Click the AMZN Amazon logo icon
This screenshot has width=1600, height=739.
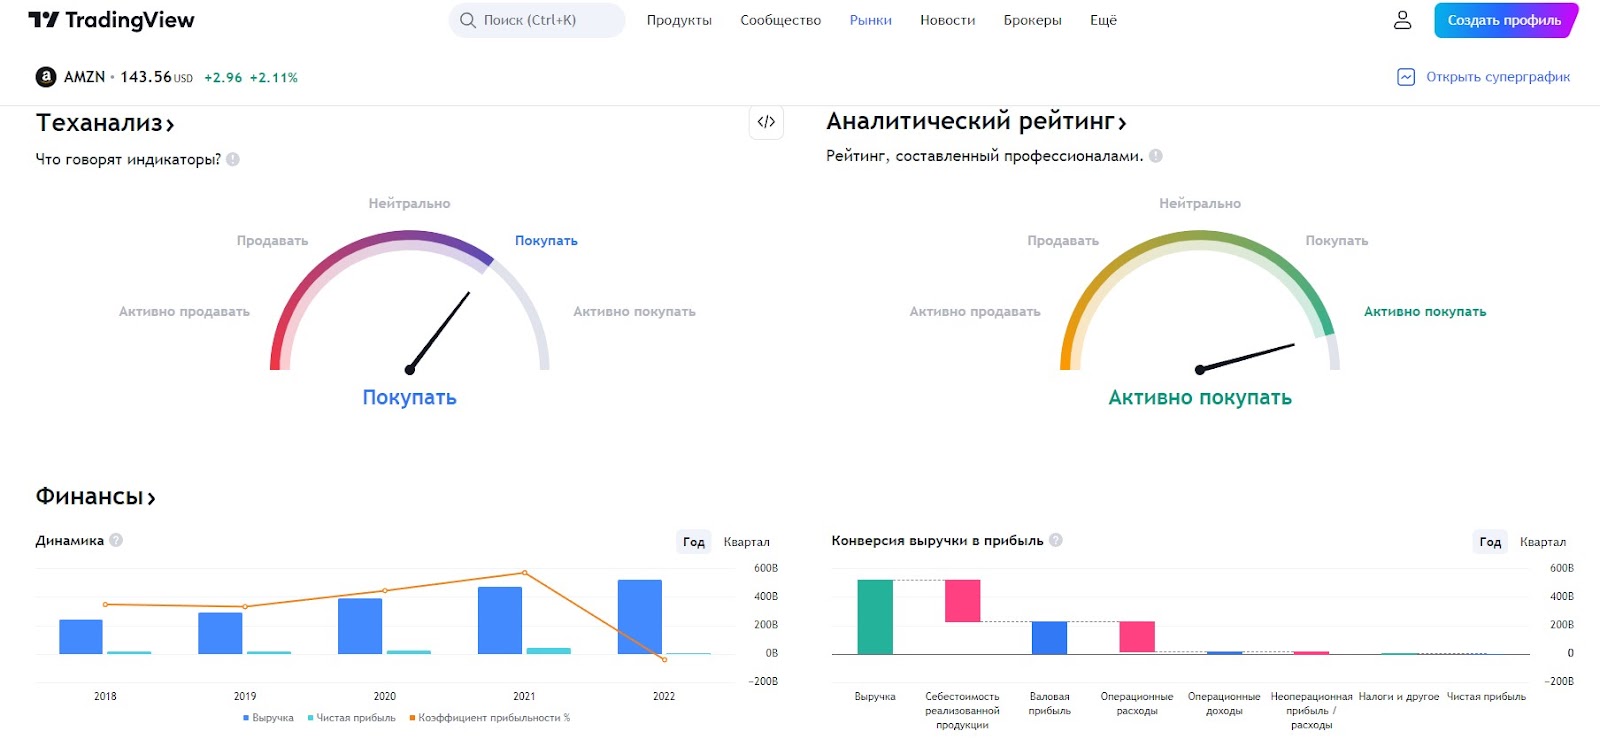click(46, 77)
